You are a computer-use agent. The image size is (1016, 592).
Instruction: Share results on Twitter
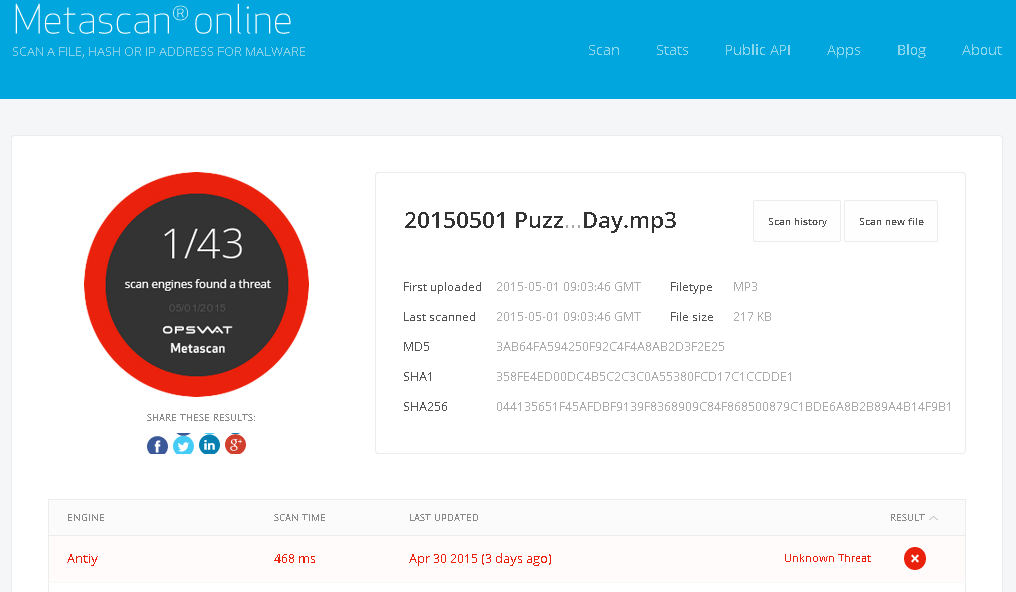pyautogui.click(x=183, y=444)
